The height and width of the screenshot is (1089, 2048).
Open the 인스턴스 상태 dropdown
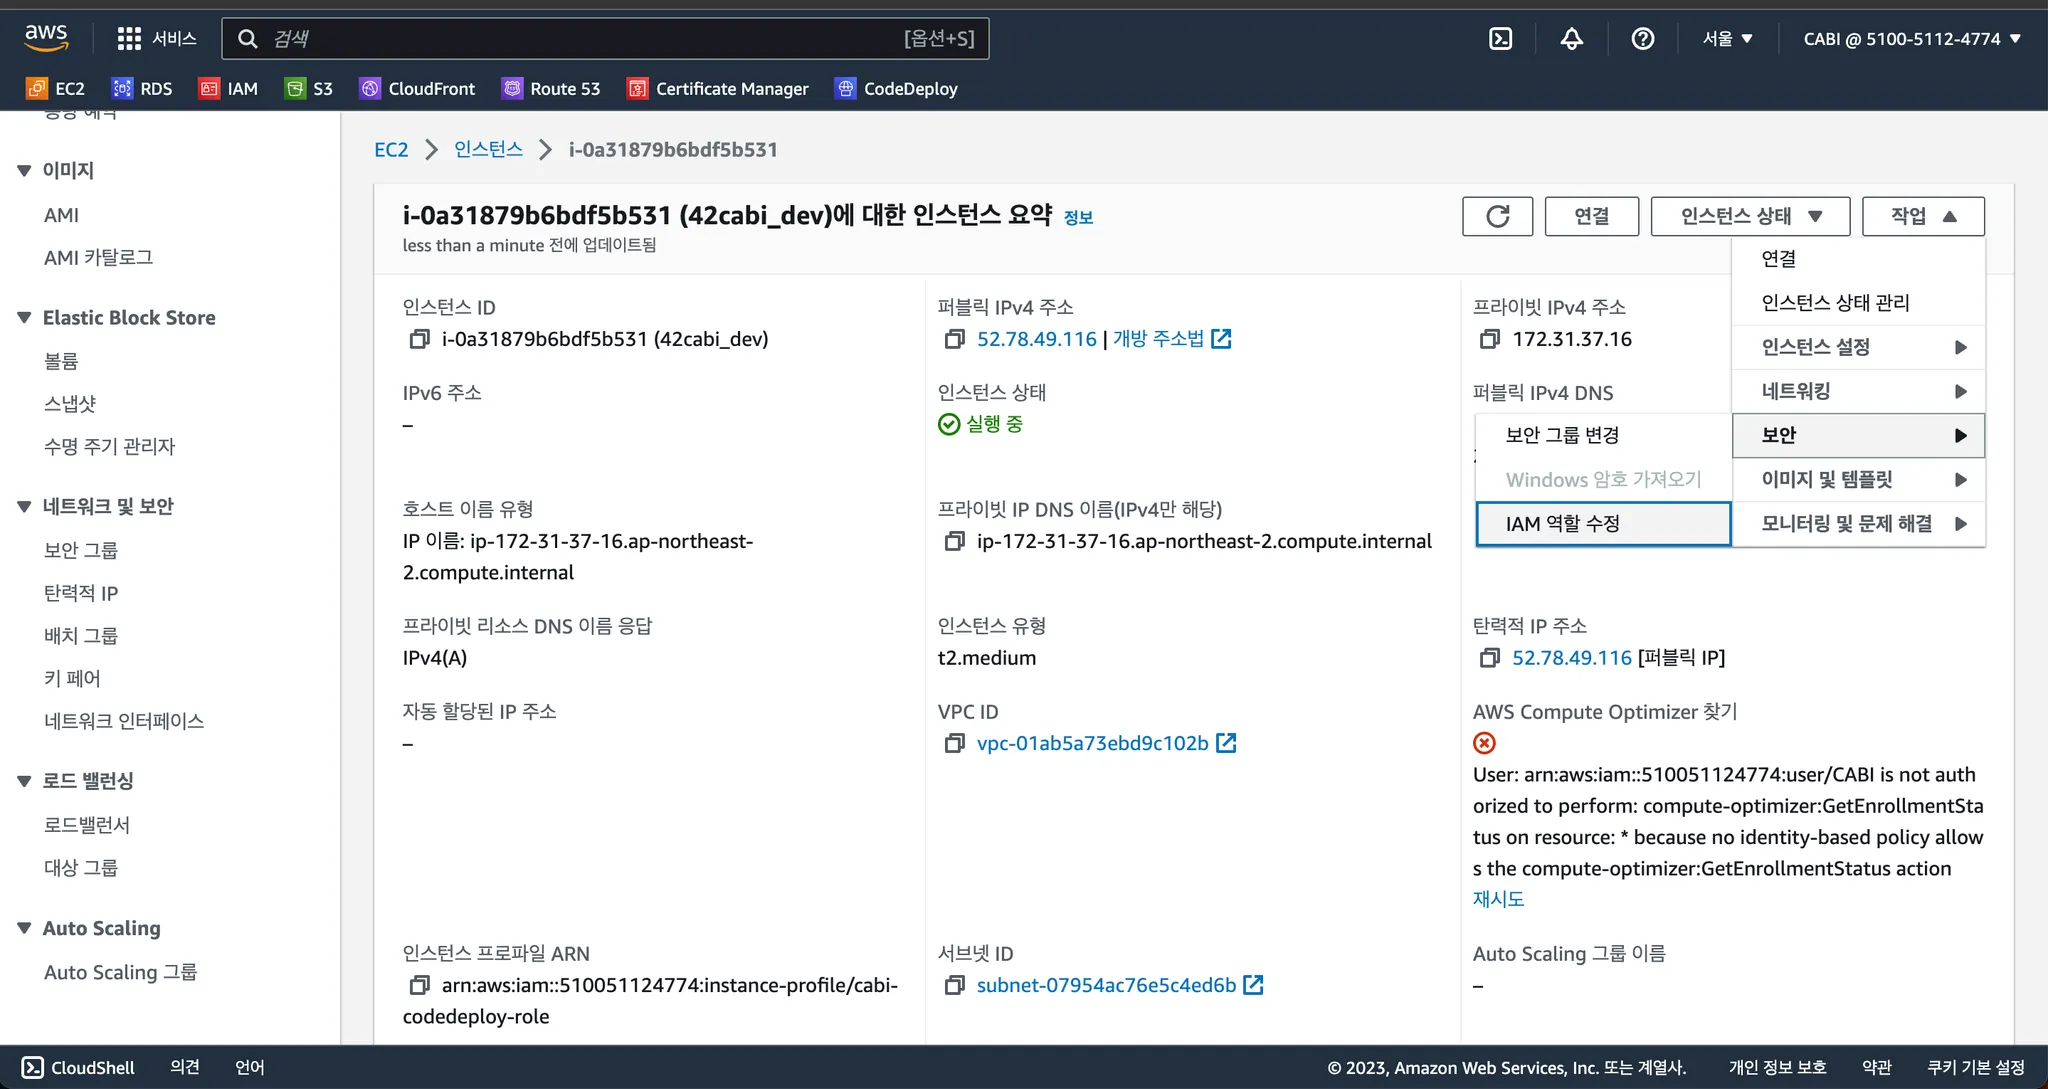tap(1750, 216)
